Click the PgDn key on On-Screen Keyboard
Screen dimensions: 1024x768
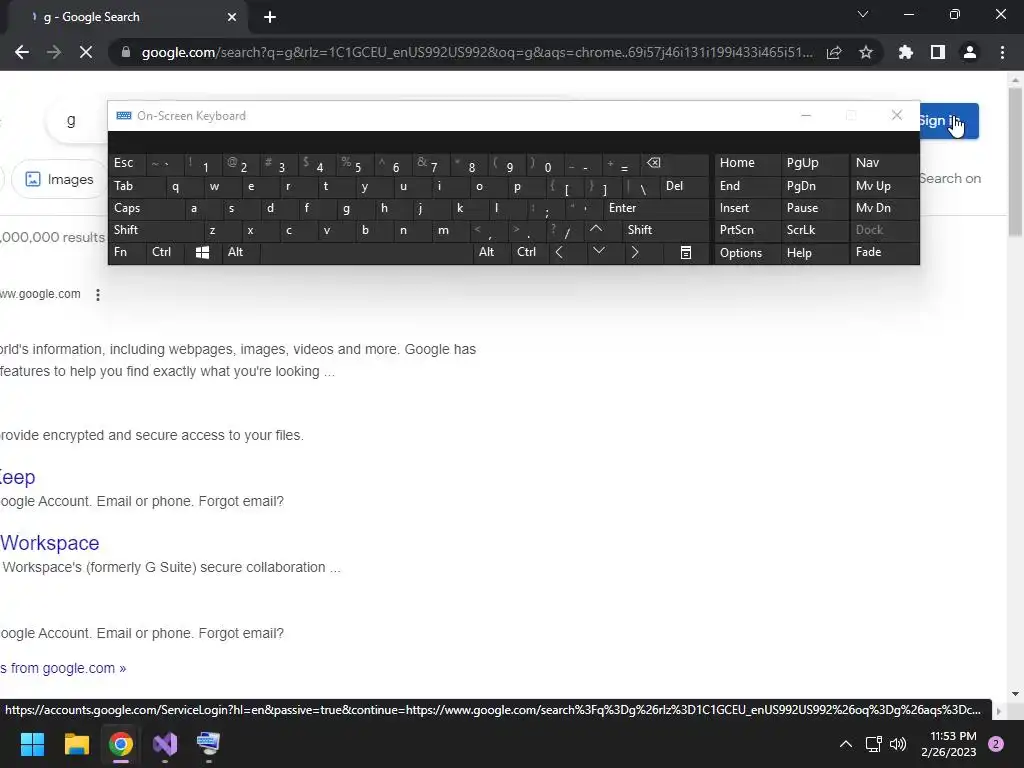point(814,186)
